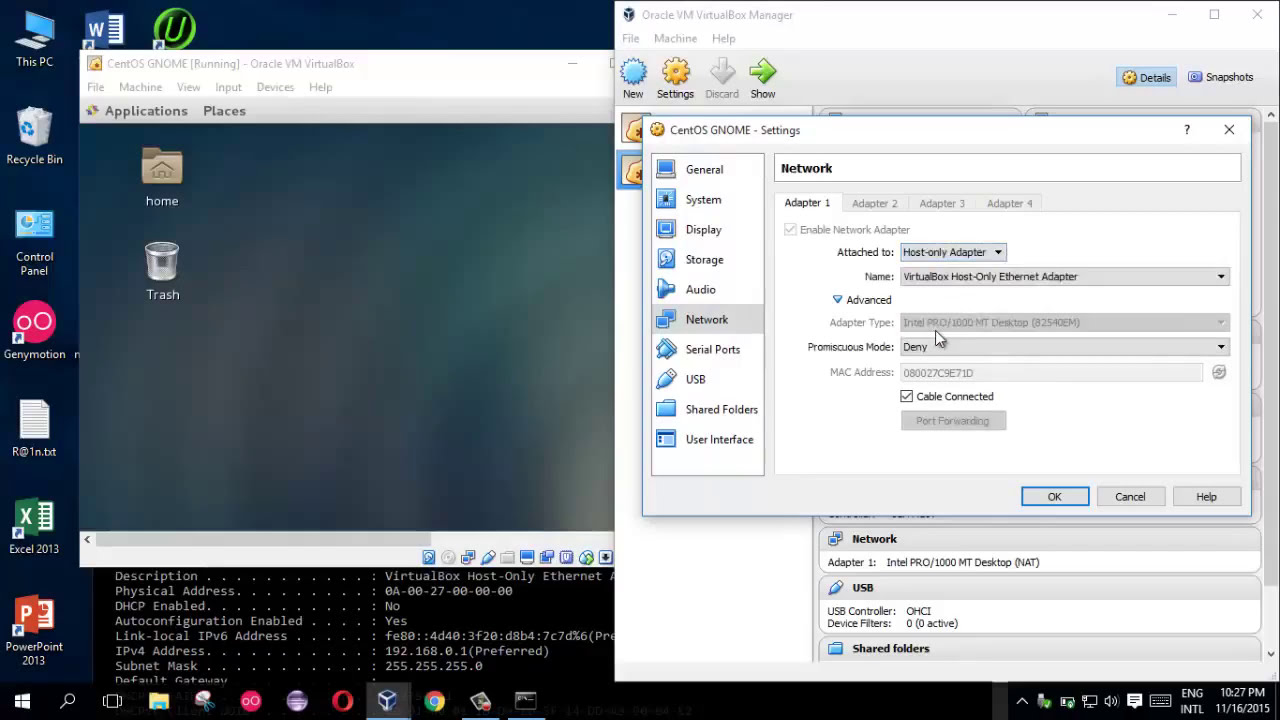Click hard disk activity icon in VM status bar
Screen dimensions: 1280x720
click(x=429, y=557)
